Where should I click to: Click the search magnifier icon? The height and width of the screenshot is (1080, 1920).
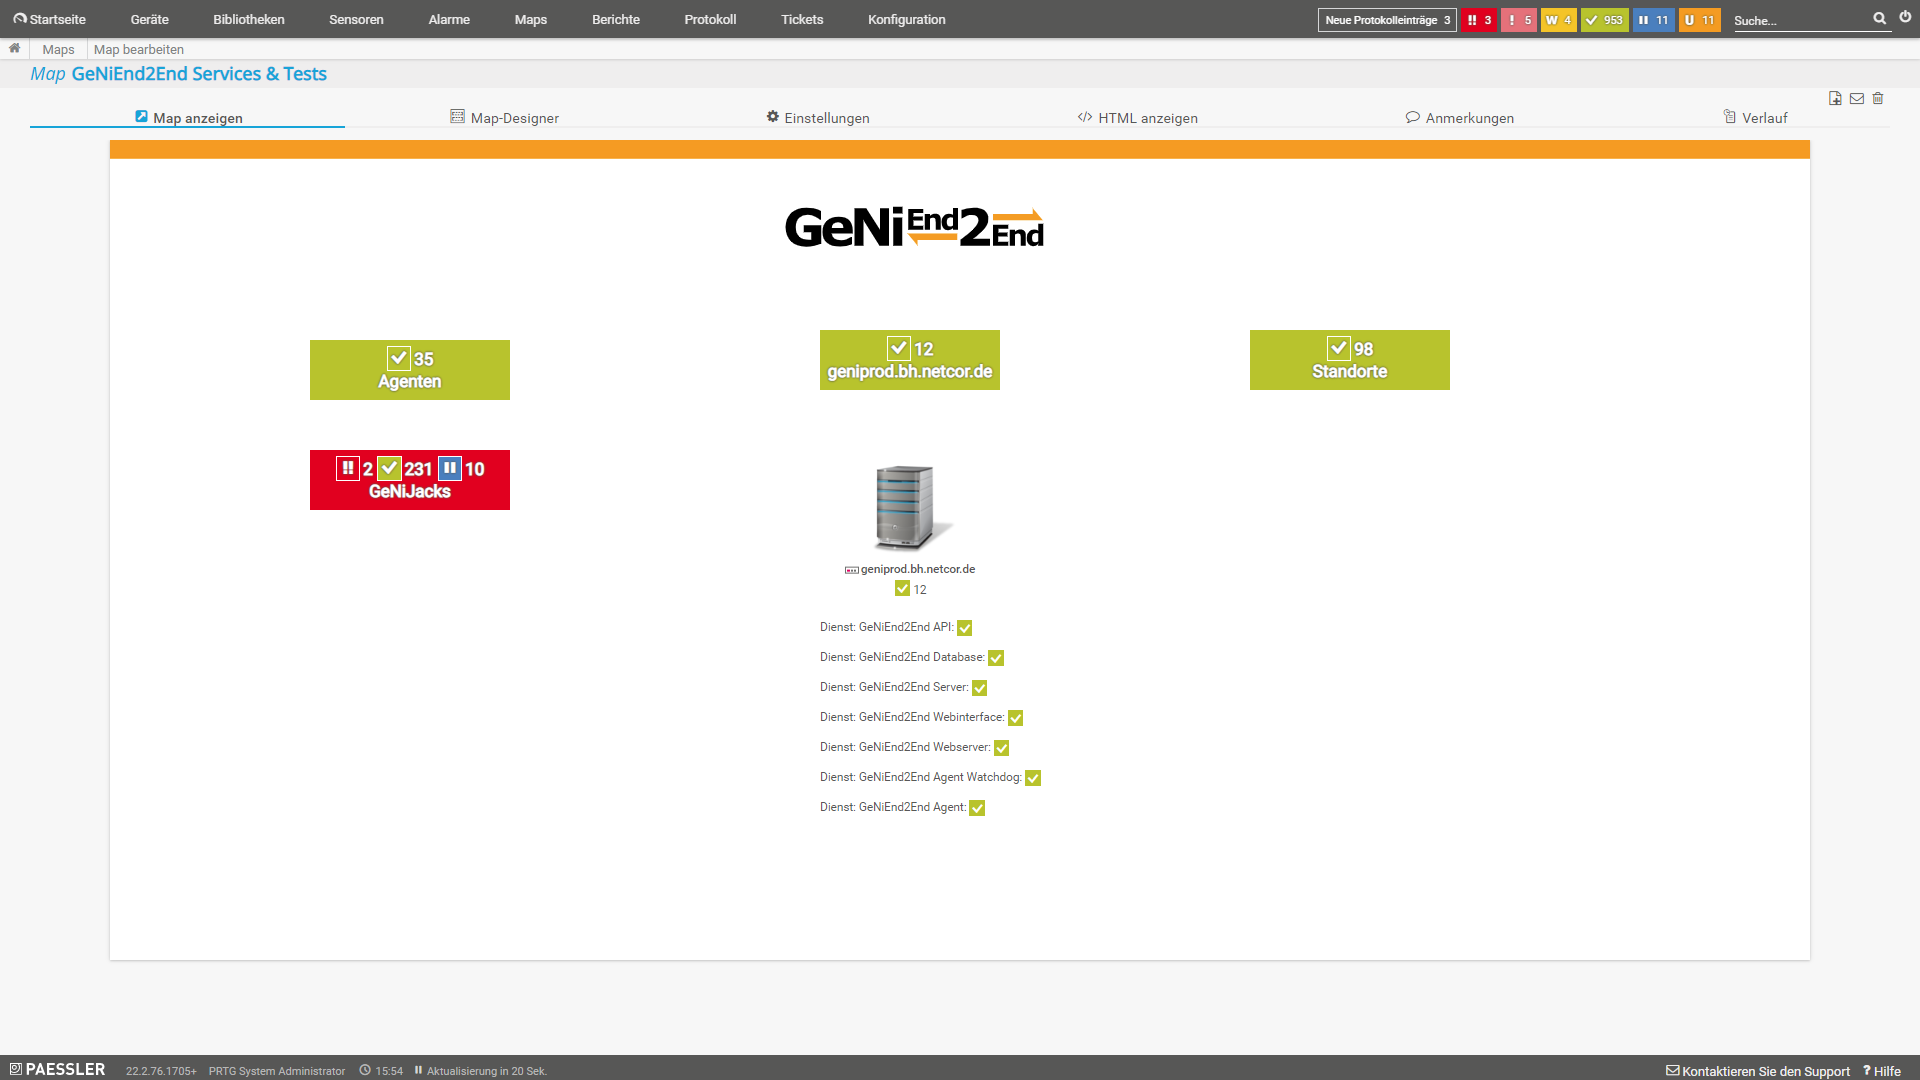click(x=1880, y=18)
